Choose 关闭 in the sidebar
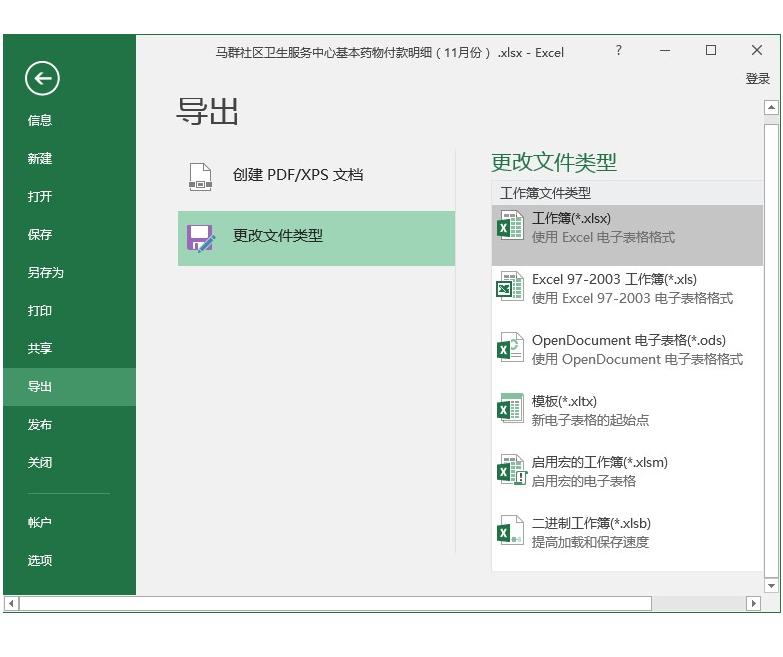The image size is (783, 657). coord(39,463)
